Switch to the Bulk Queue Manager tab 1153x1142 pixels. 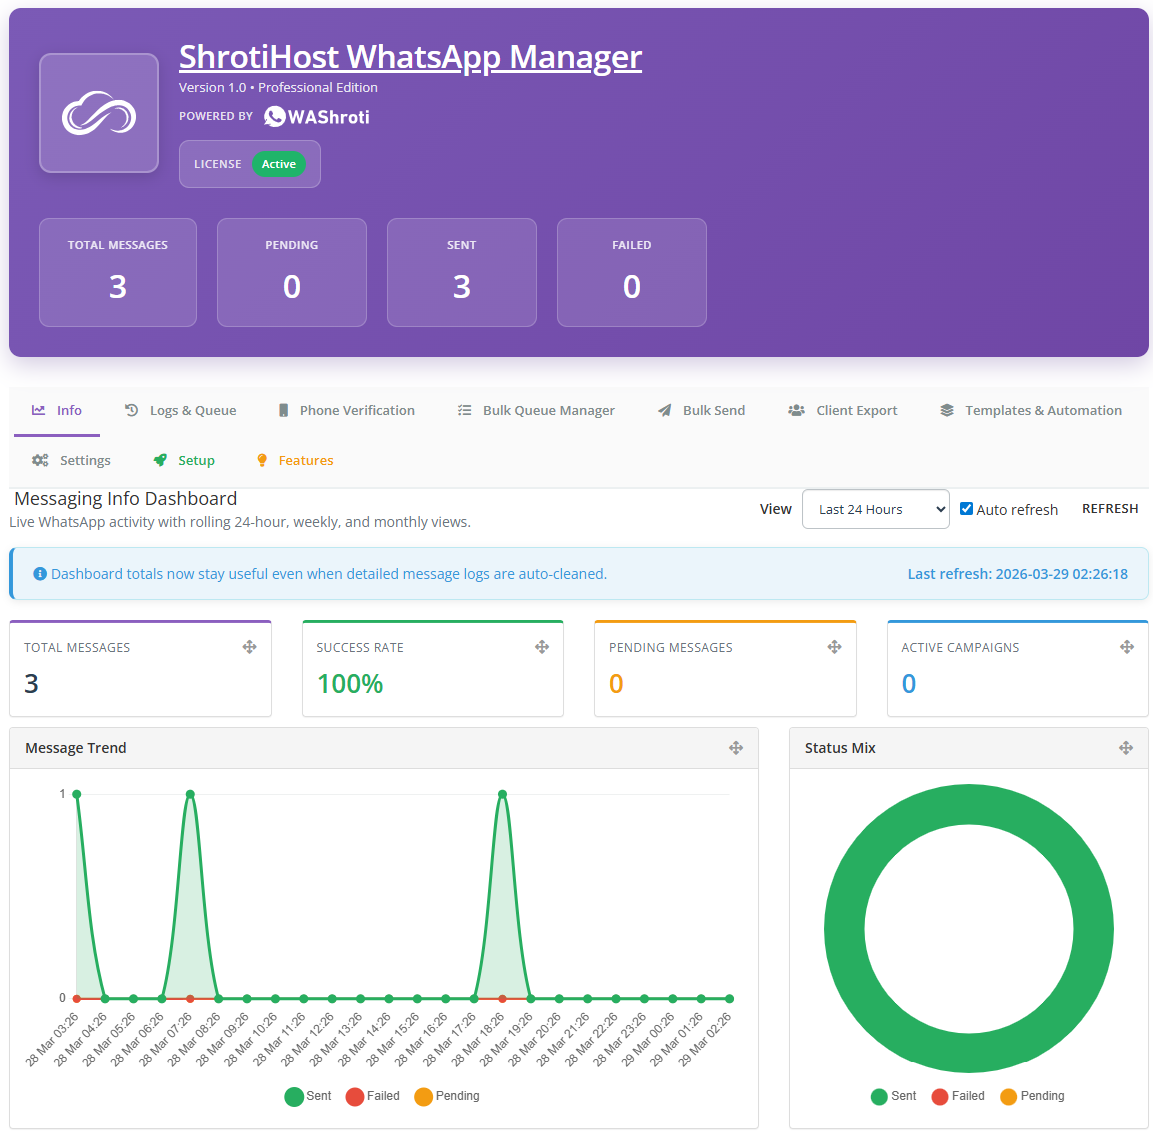(535, 410)
